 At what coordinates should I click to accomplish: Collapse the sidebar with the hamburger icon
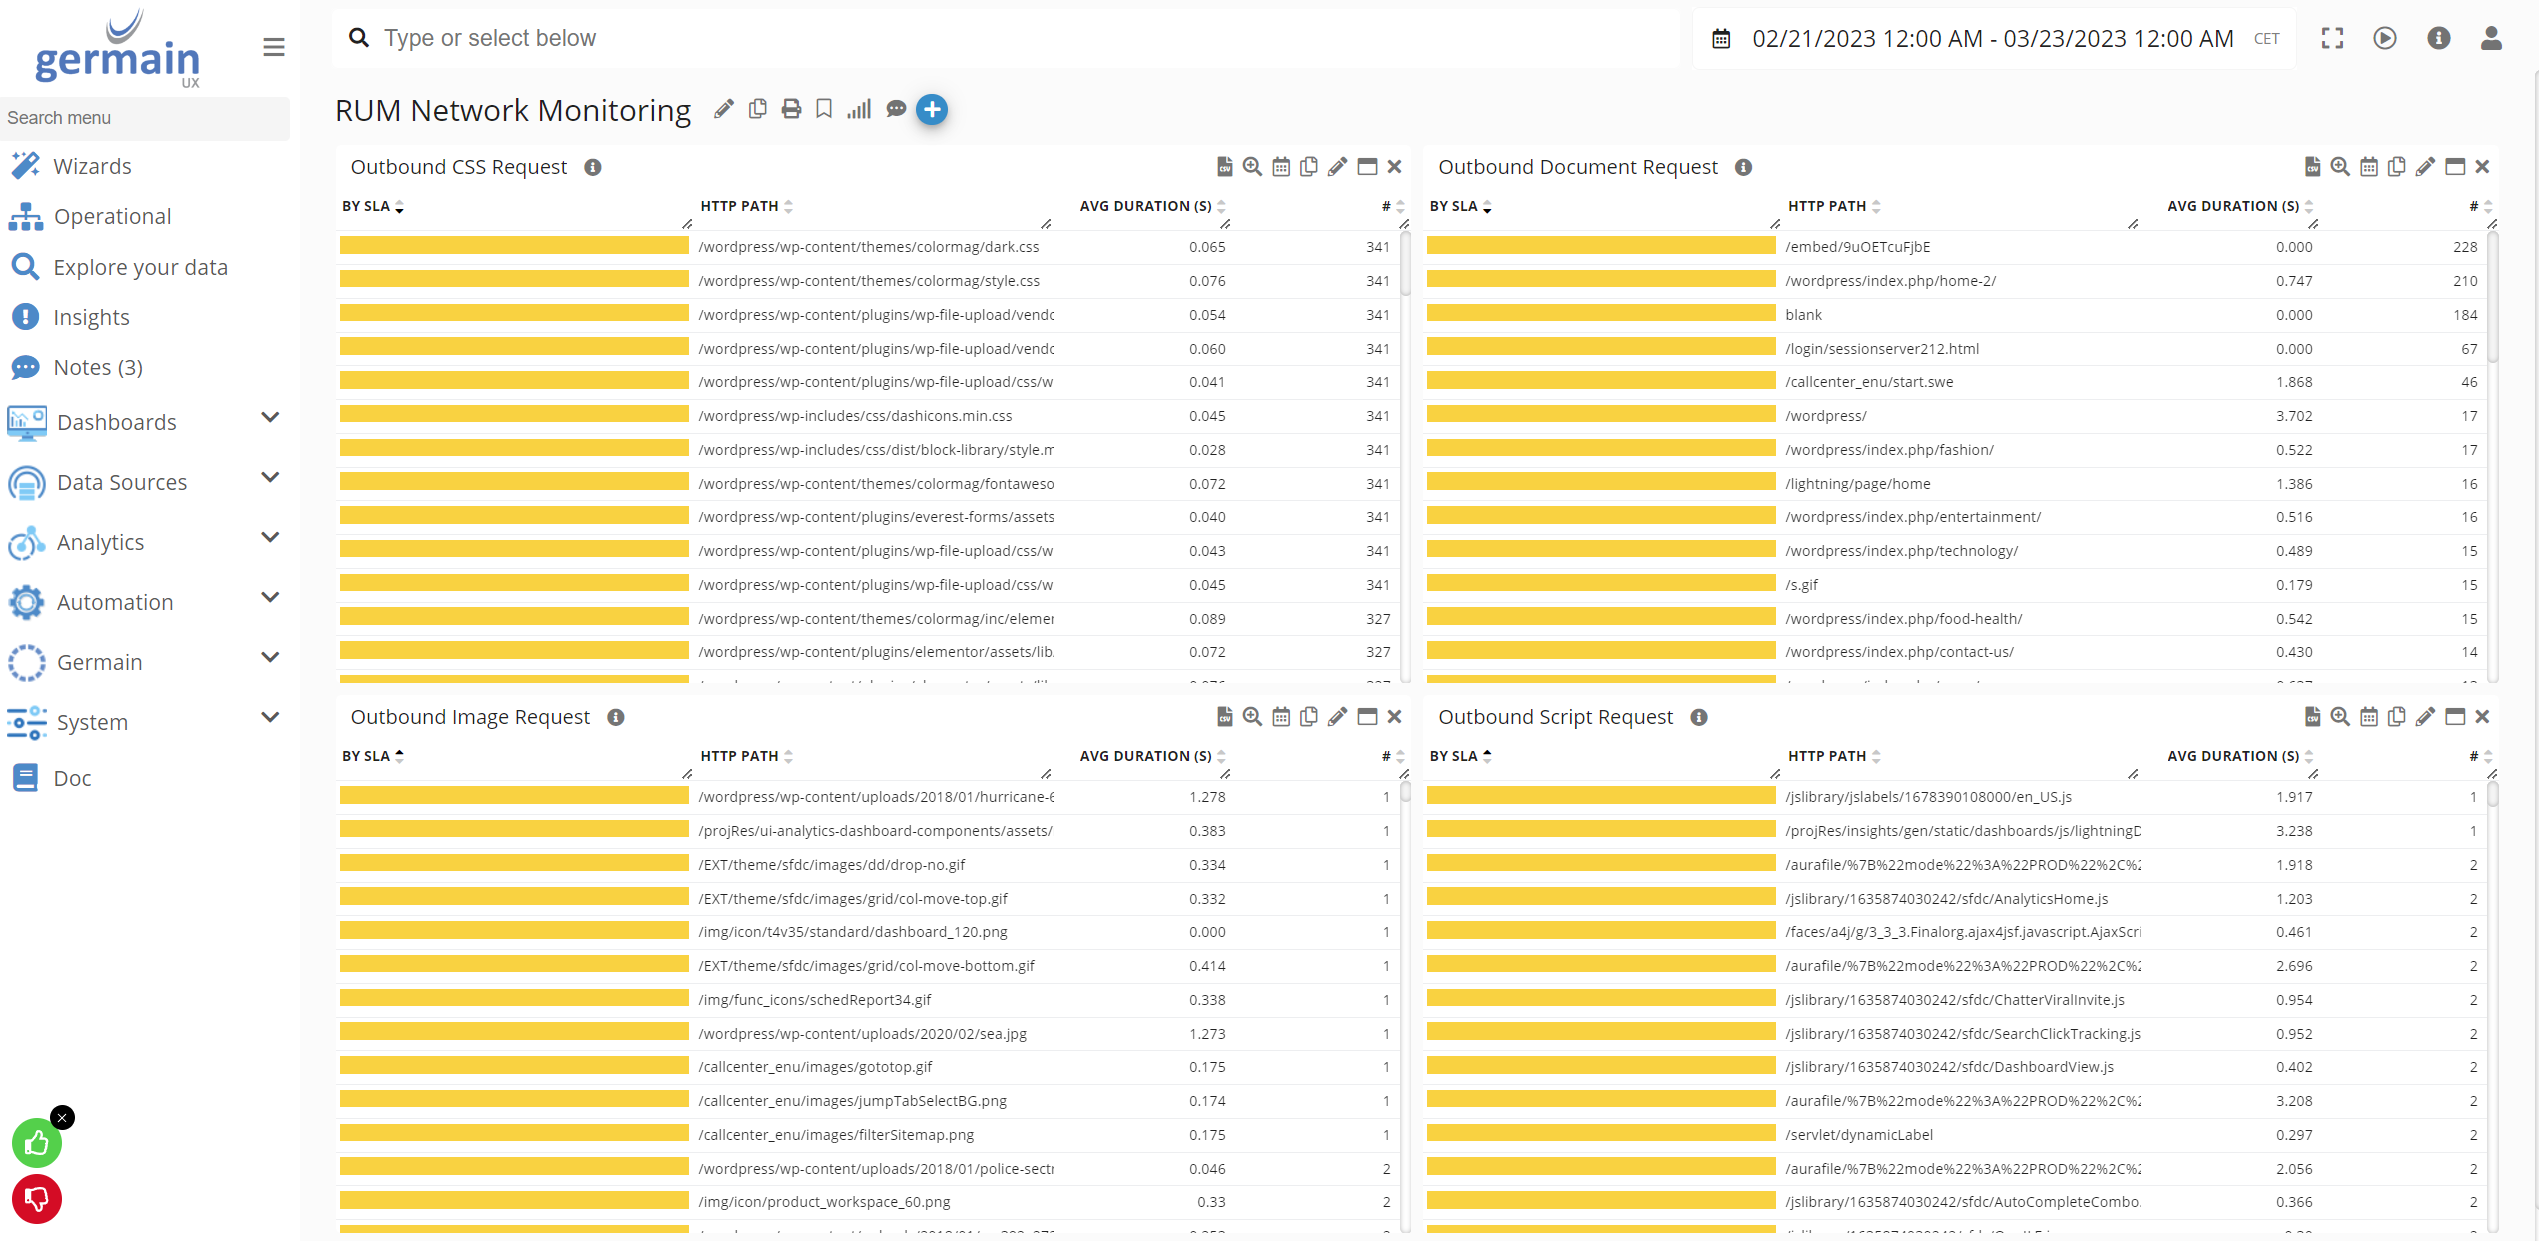pos(273,46)
